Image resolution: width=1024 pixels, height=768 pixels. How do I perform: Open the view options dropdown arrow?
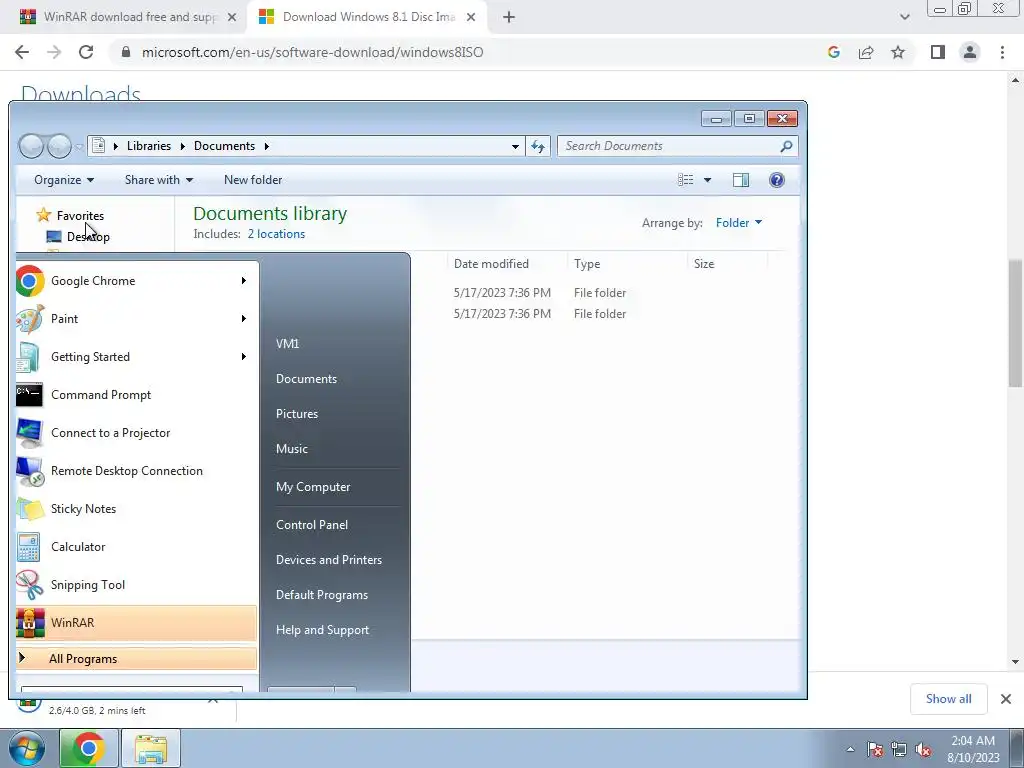point(707,180)
